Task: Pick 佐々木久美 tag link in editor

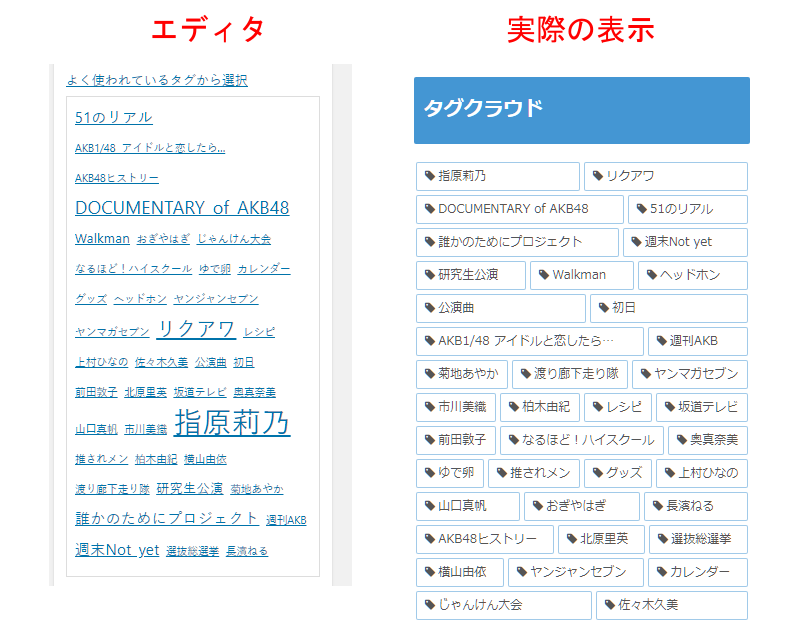Action: click(161, 362)
